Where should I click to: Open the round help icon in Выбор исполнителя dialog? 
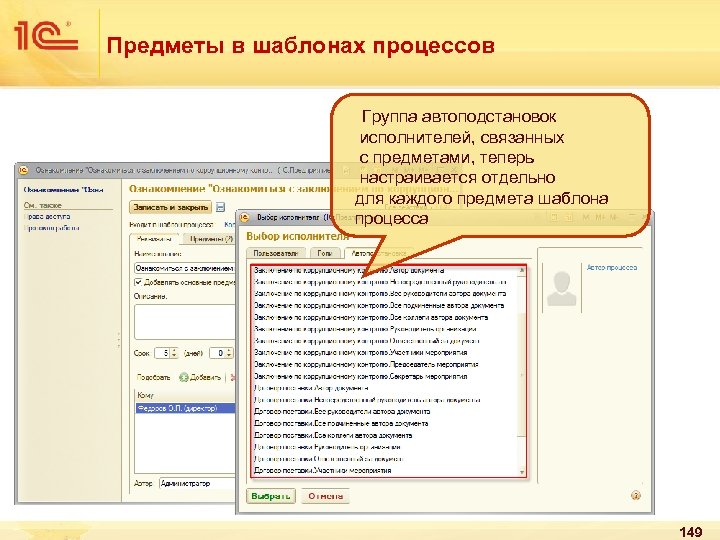pos(636,495)
